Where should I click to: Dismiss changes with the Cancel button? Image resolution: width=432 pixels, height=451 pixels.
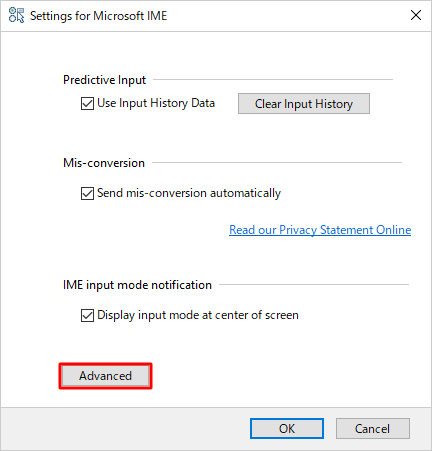pyautogui.click(x=373, y=429)
